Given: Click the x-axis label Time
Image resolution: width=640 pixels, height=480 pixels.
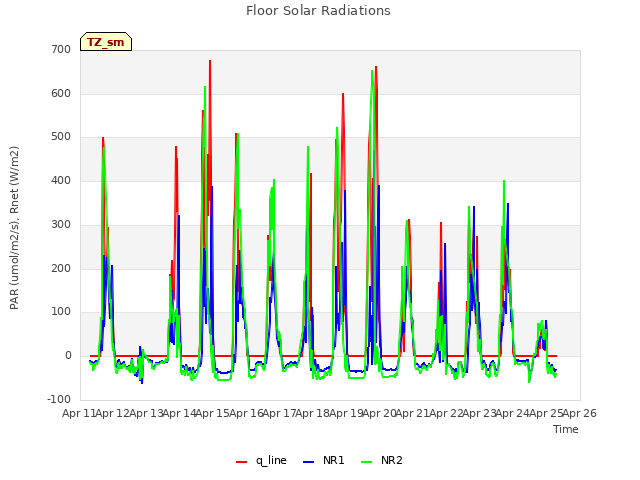Looking at the screenshot, I should point(566,429).
